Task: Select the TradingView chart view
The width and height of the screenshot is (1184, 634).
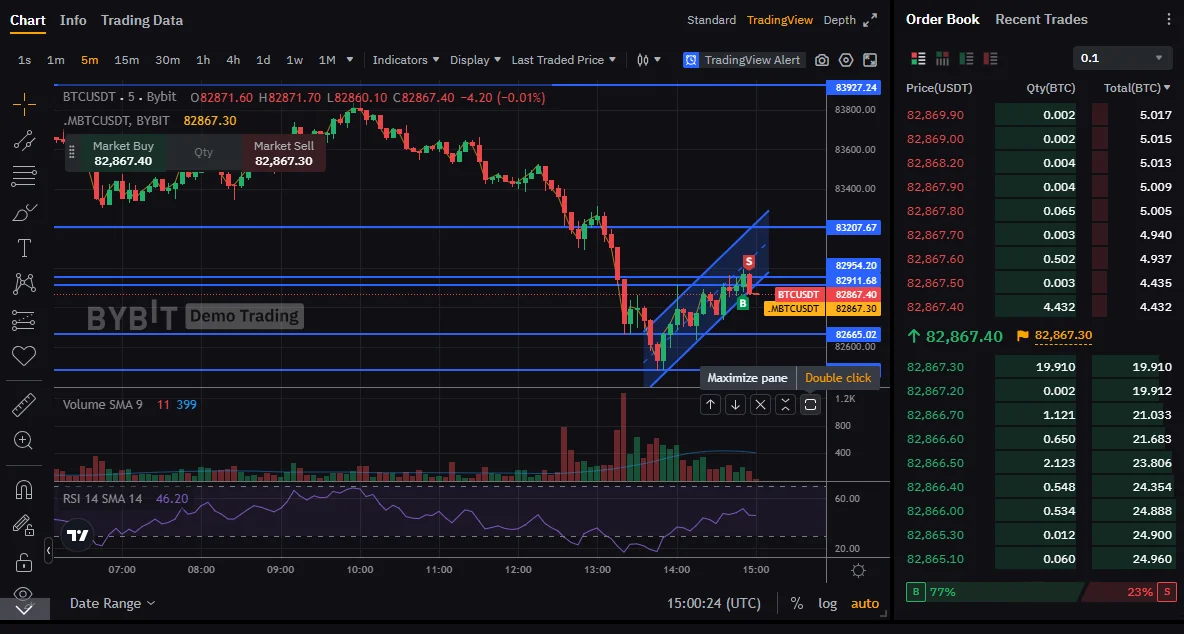Action: [780, 20]
